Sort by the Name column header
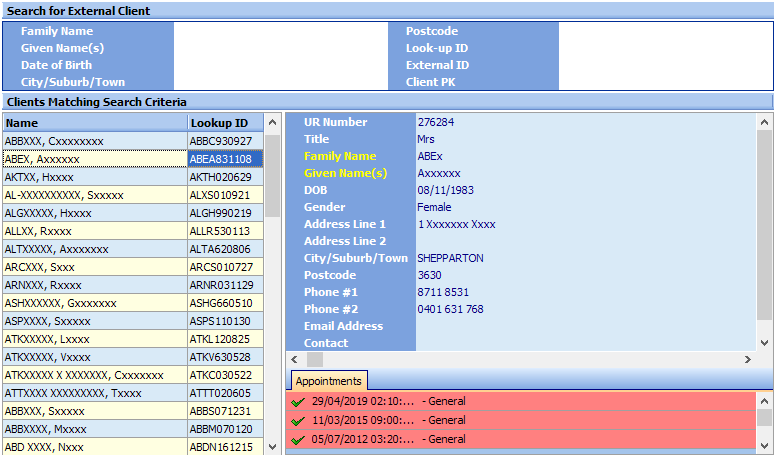 coord(95,123)
